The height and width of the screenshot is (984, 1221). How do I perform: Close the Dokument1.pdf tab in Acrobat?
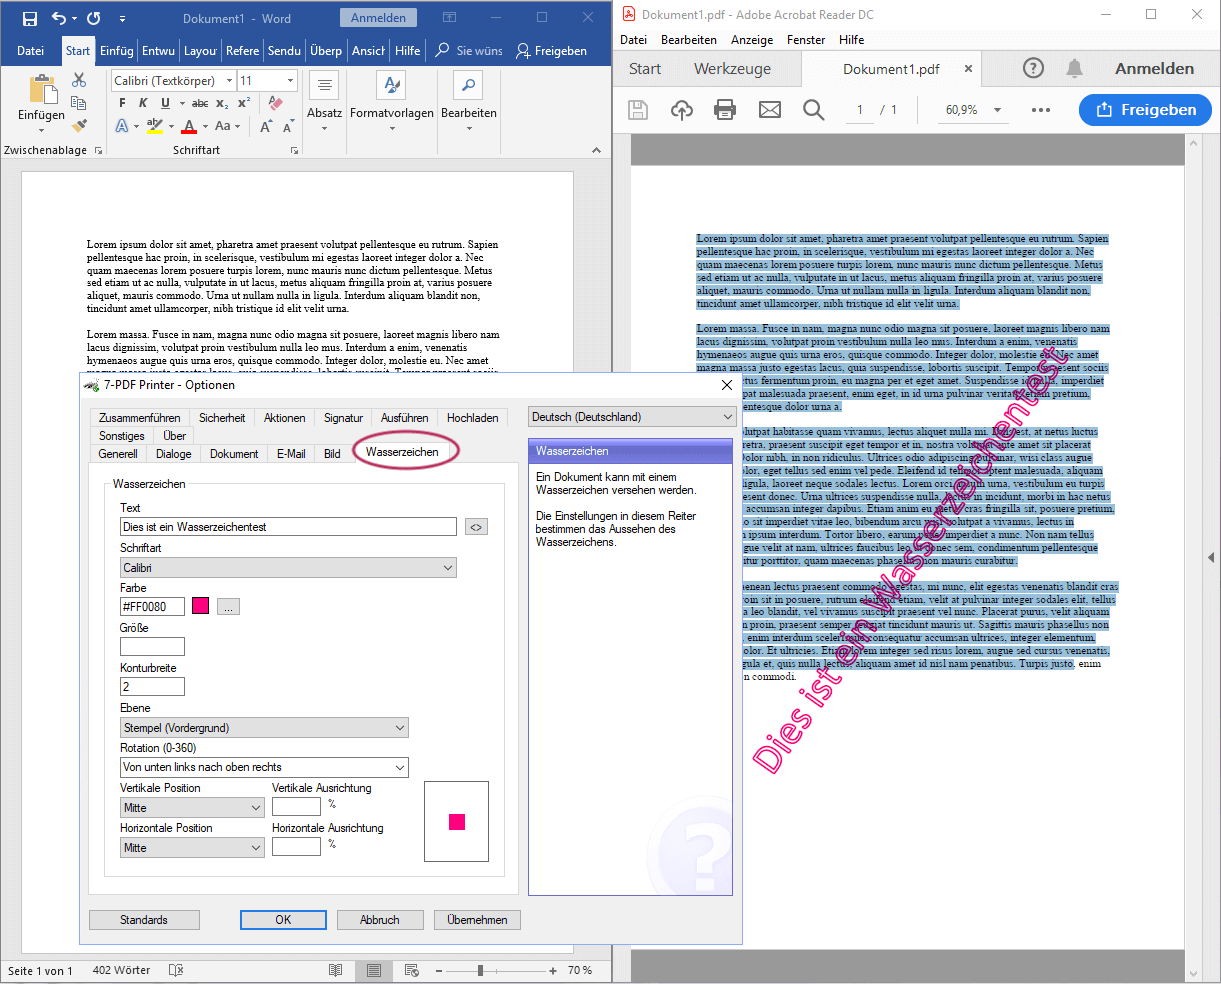(x=968, y=69)
